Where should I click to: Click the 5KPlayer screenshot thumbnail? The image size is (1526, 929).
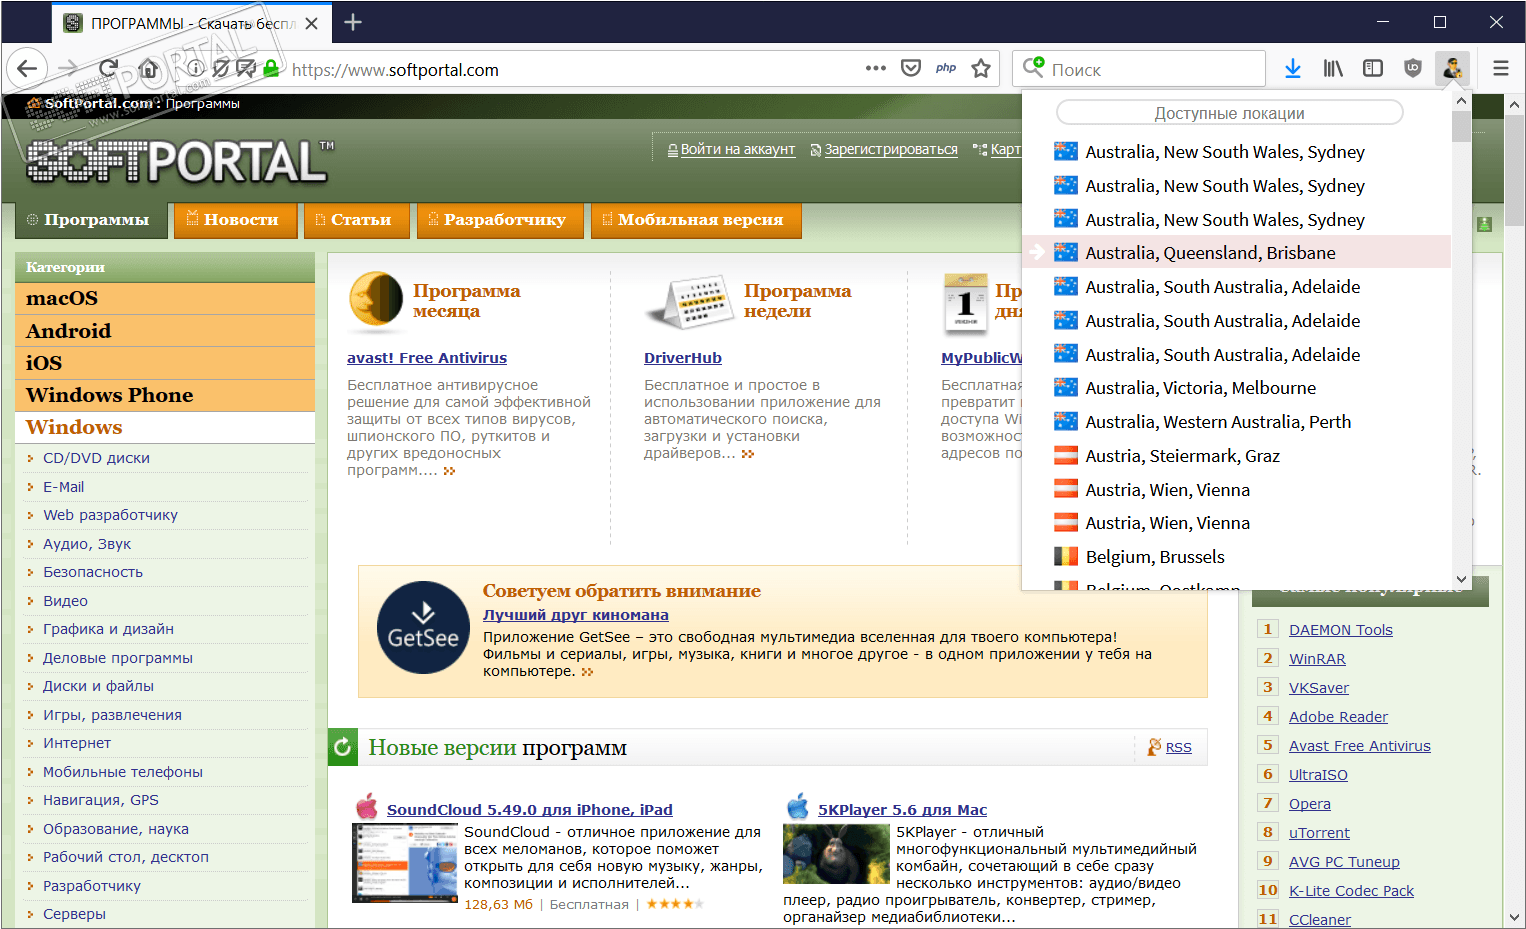836,854
